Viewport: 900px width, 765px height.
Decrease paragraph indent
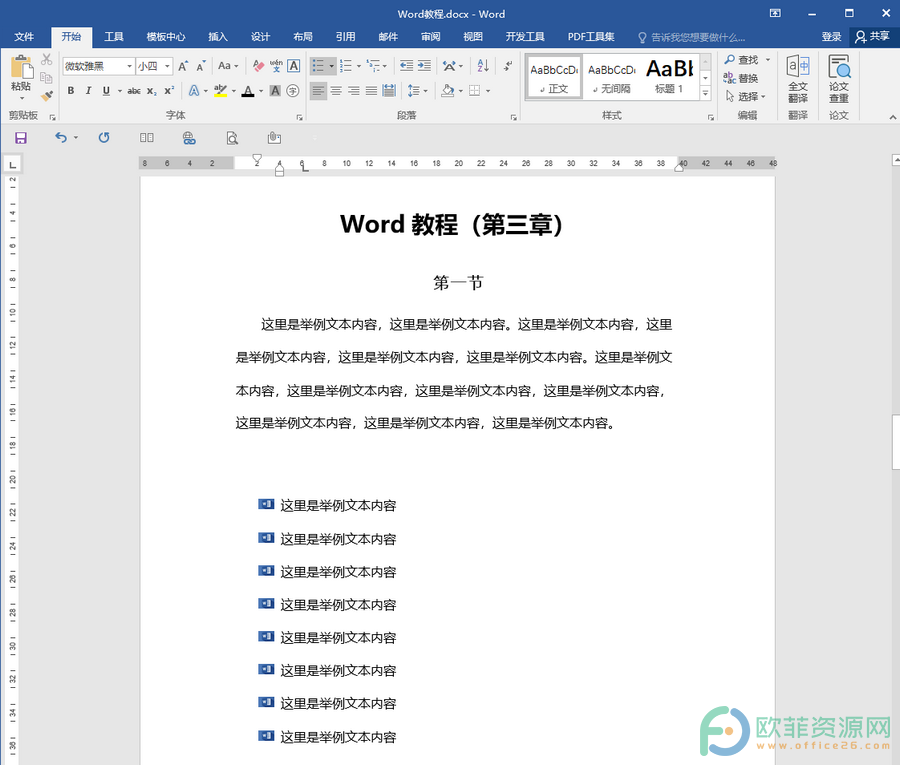click(406, 66)
